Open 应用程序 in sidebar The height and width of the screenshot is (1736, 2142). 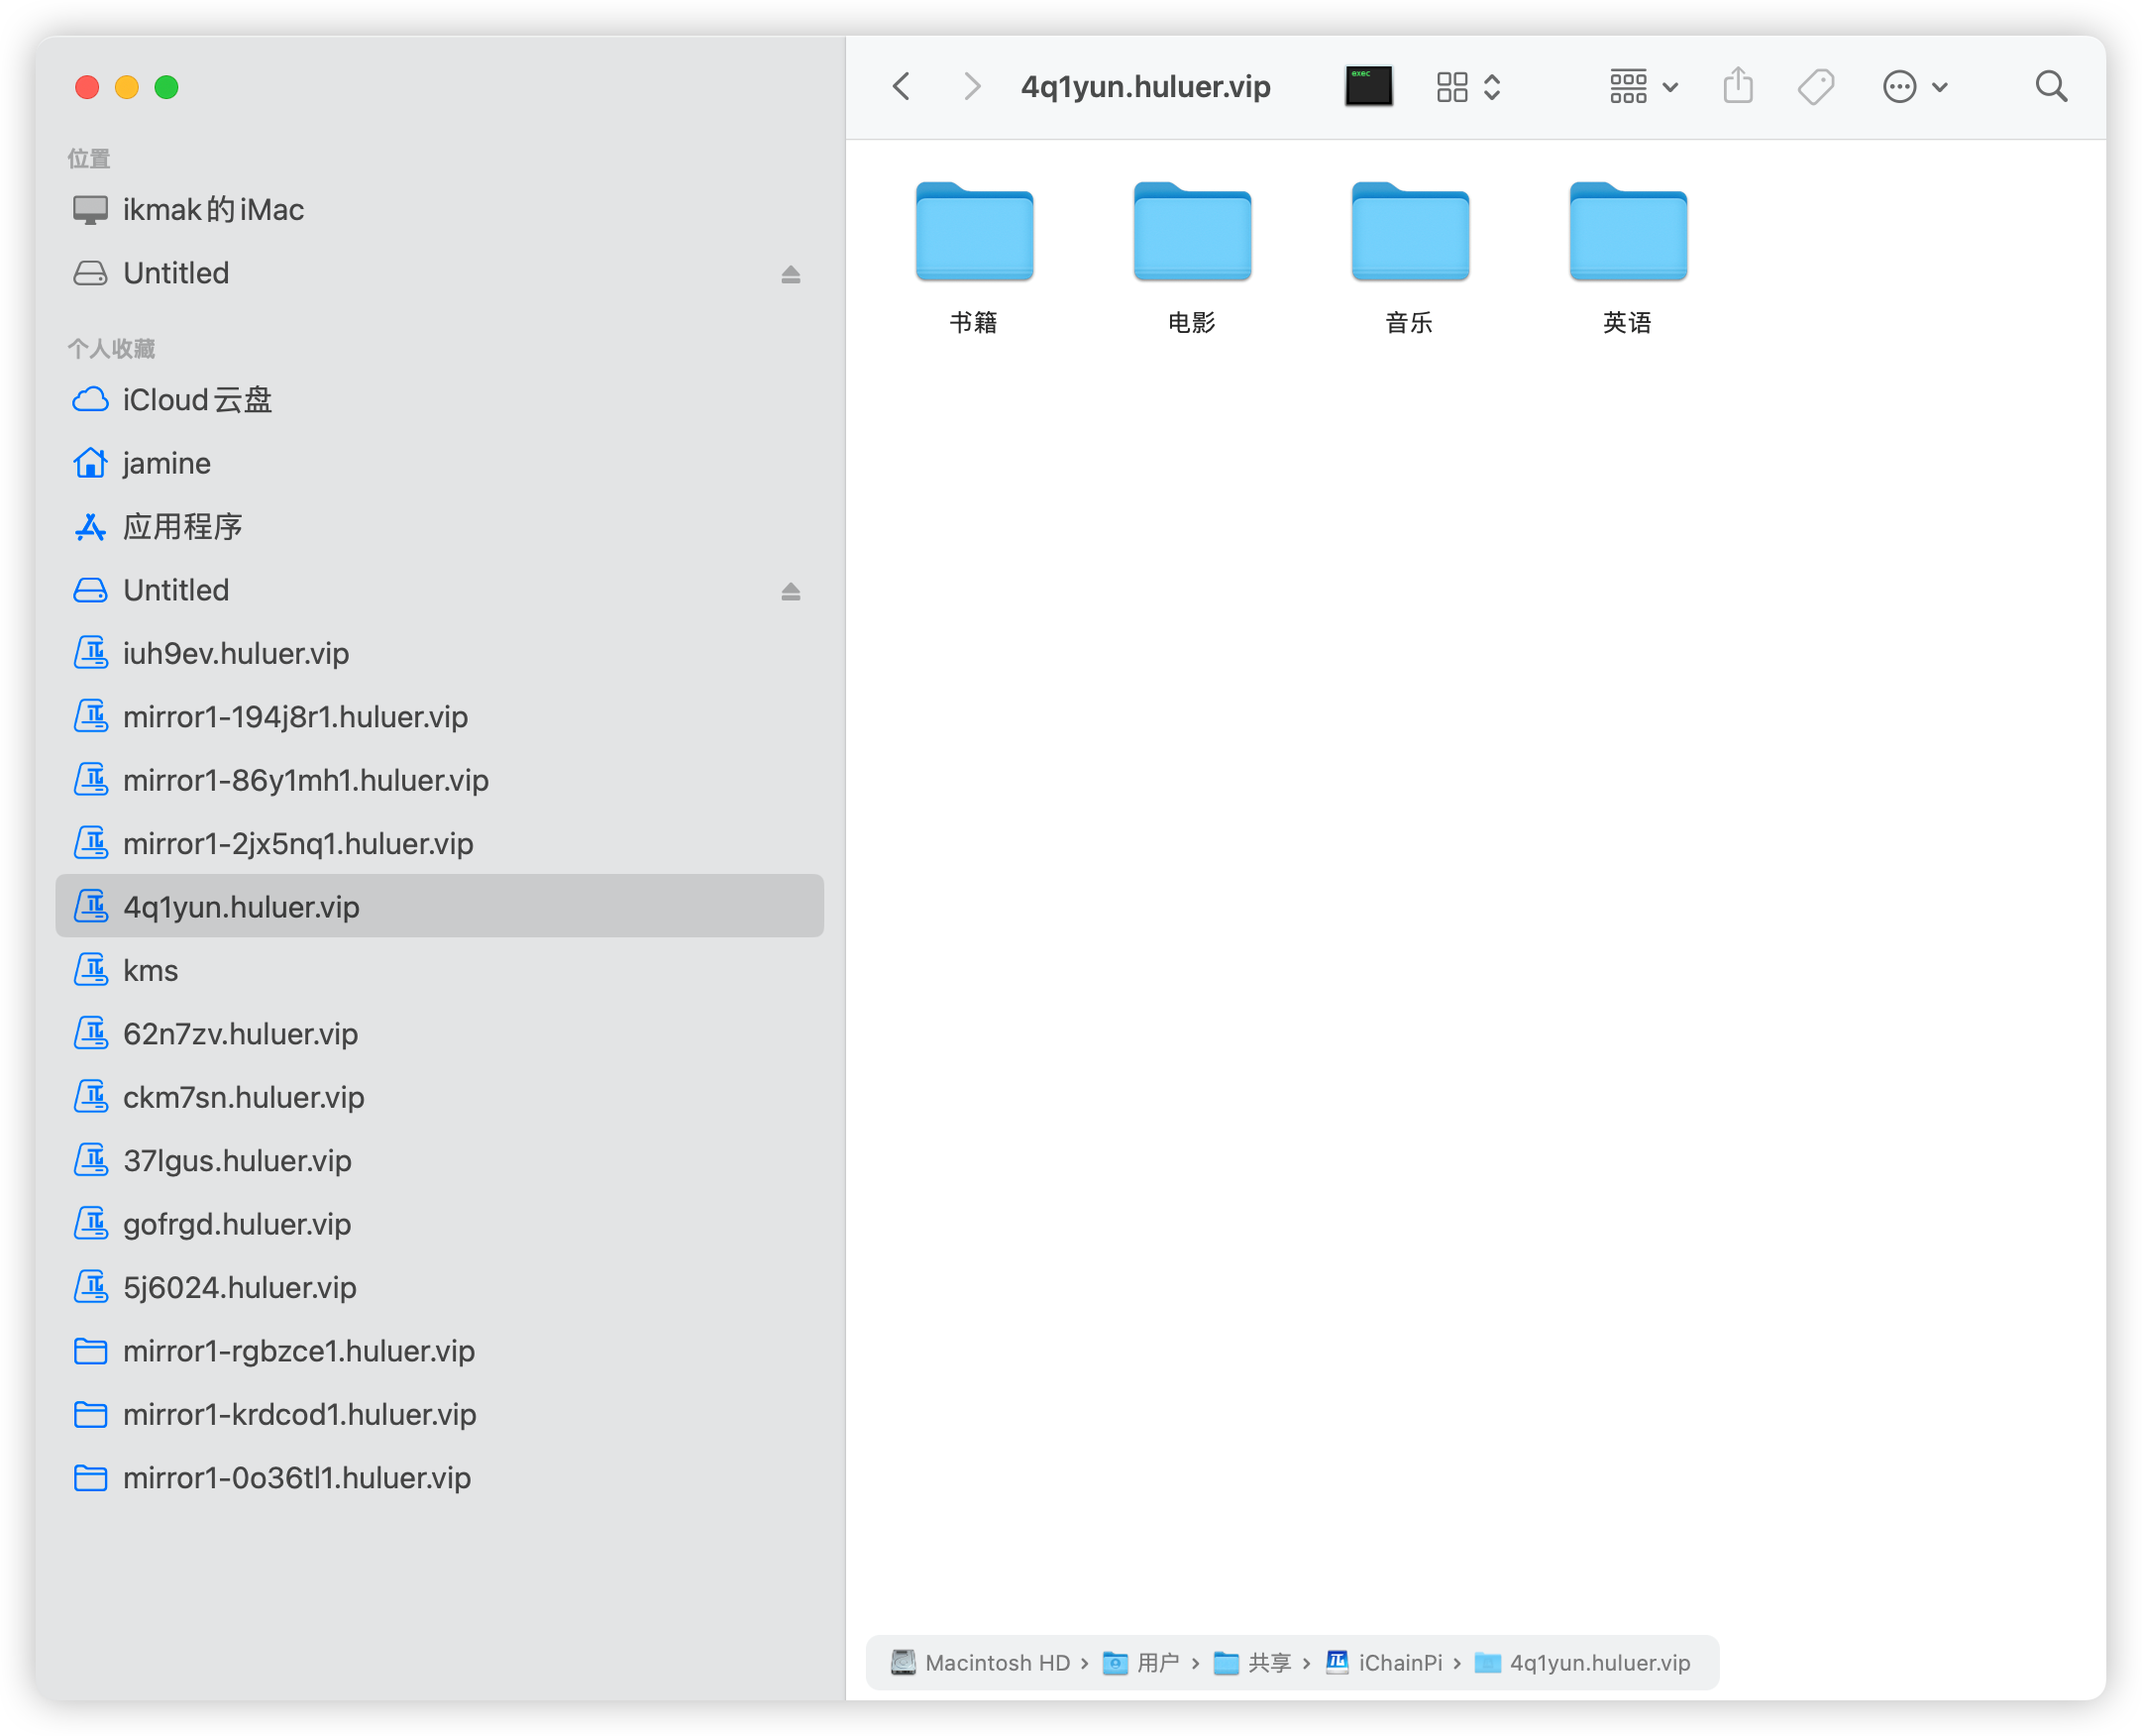[x=439, y=527]
